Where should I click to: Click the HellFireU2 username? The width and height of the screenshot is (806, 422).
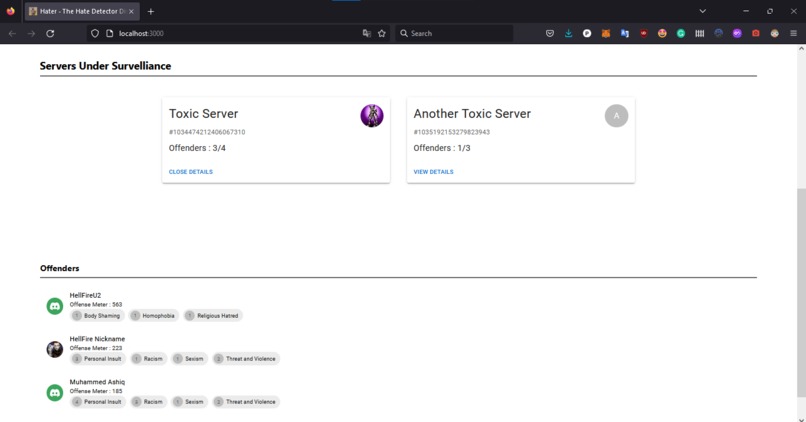(x=85, y=296)
